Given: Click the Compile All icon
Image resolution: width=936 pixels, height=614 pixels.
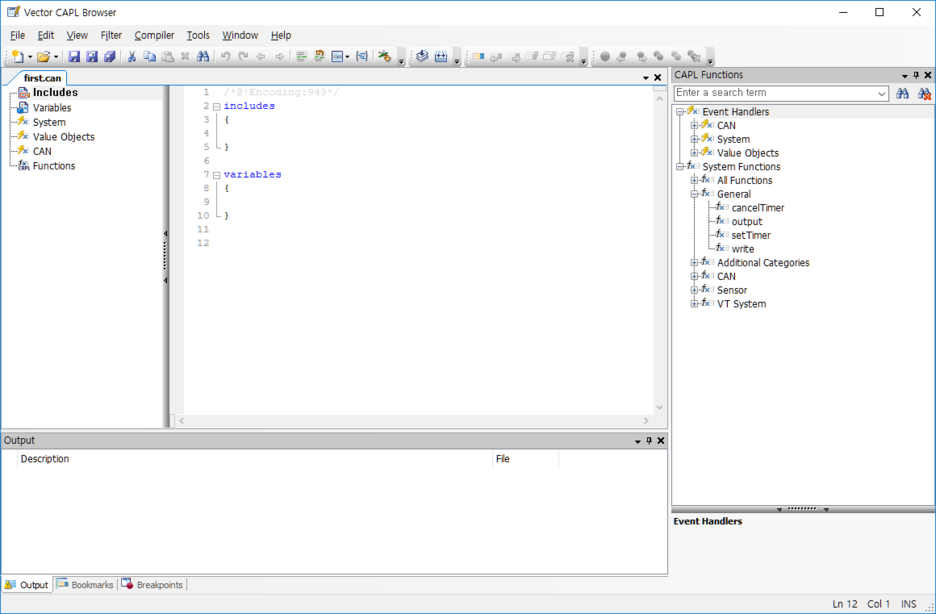Looking at the screenshot, I should pyautogui.click(x=441, y=57).
